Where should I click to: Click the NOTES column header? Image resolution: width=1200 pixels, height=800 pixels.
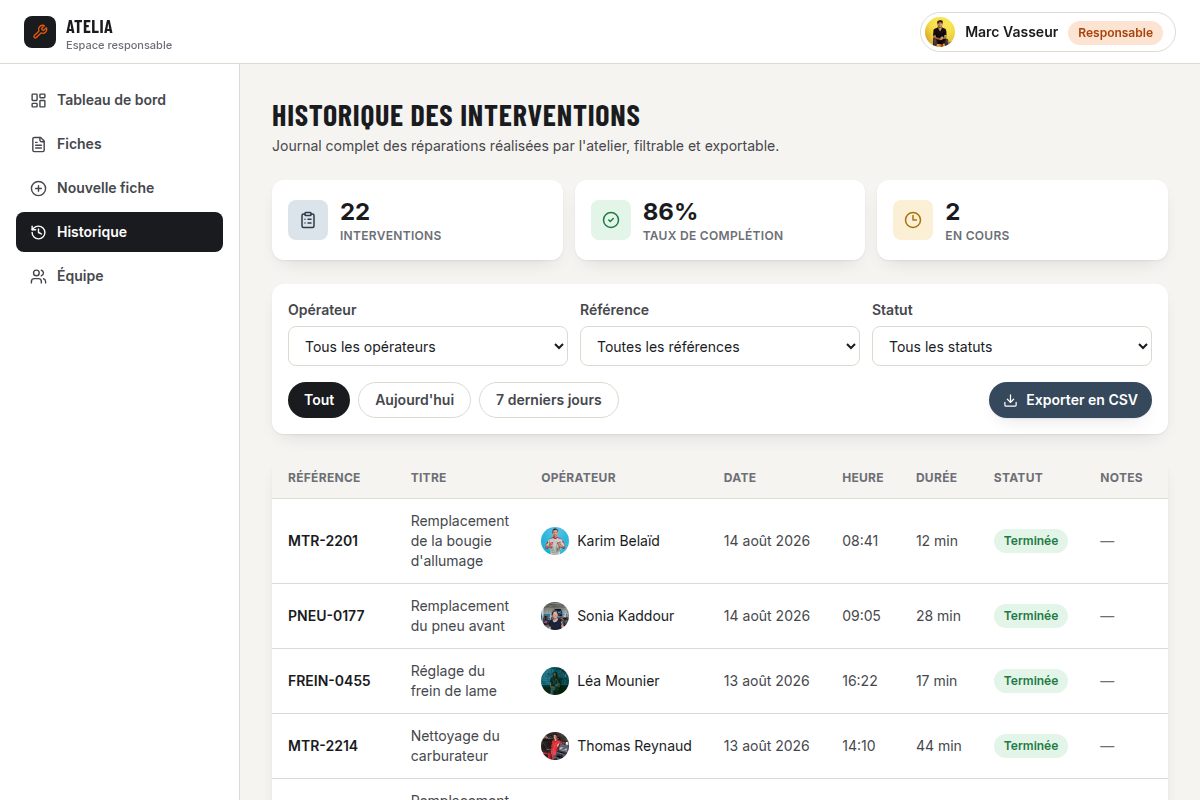[1121, 478]
